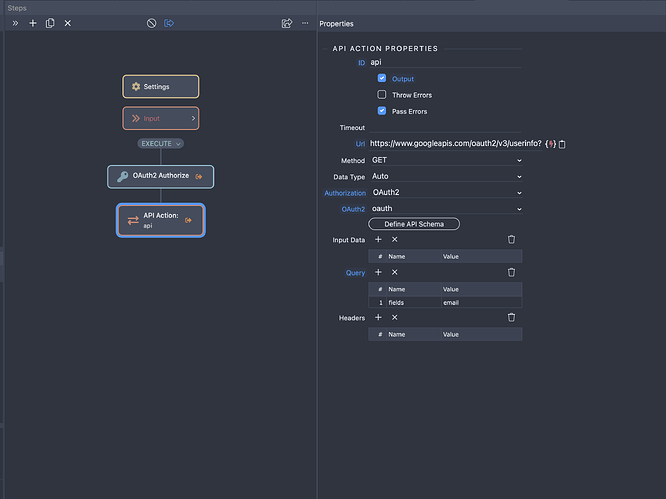The width and height of the screenshot is (666, 499).
Task: Click the swap arrows icon on API Action
Action: pyautogui.click(x=133, y=220)
